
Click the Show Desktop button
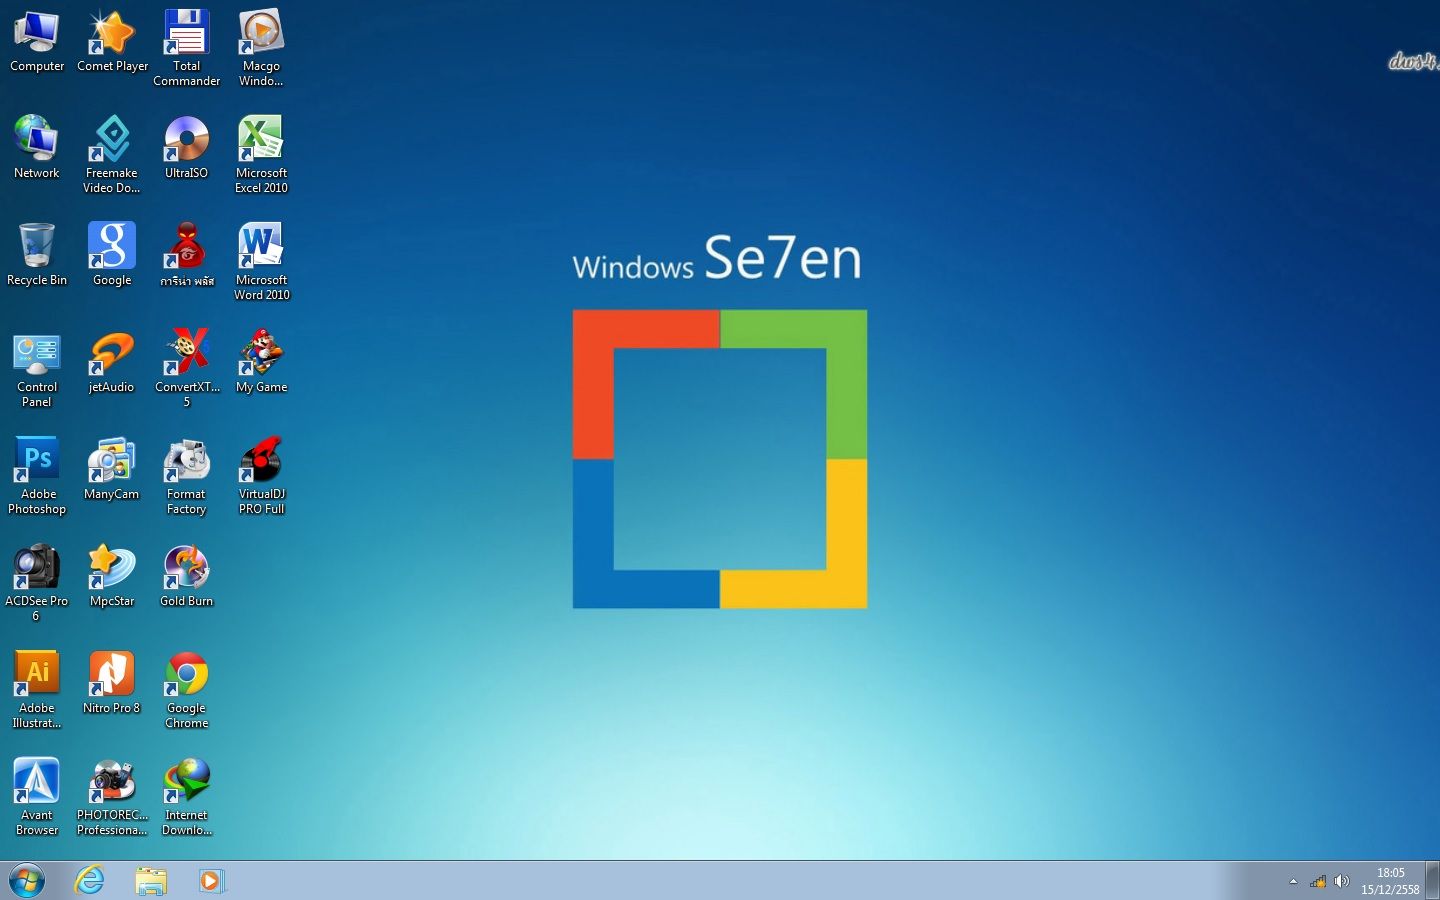pos(1432,880)
